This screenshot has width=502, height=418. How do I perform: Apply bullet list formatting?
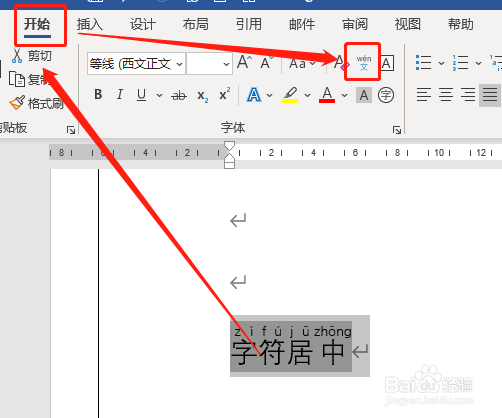pyautogui.click(x=423, y=63)
